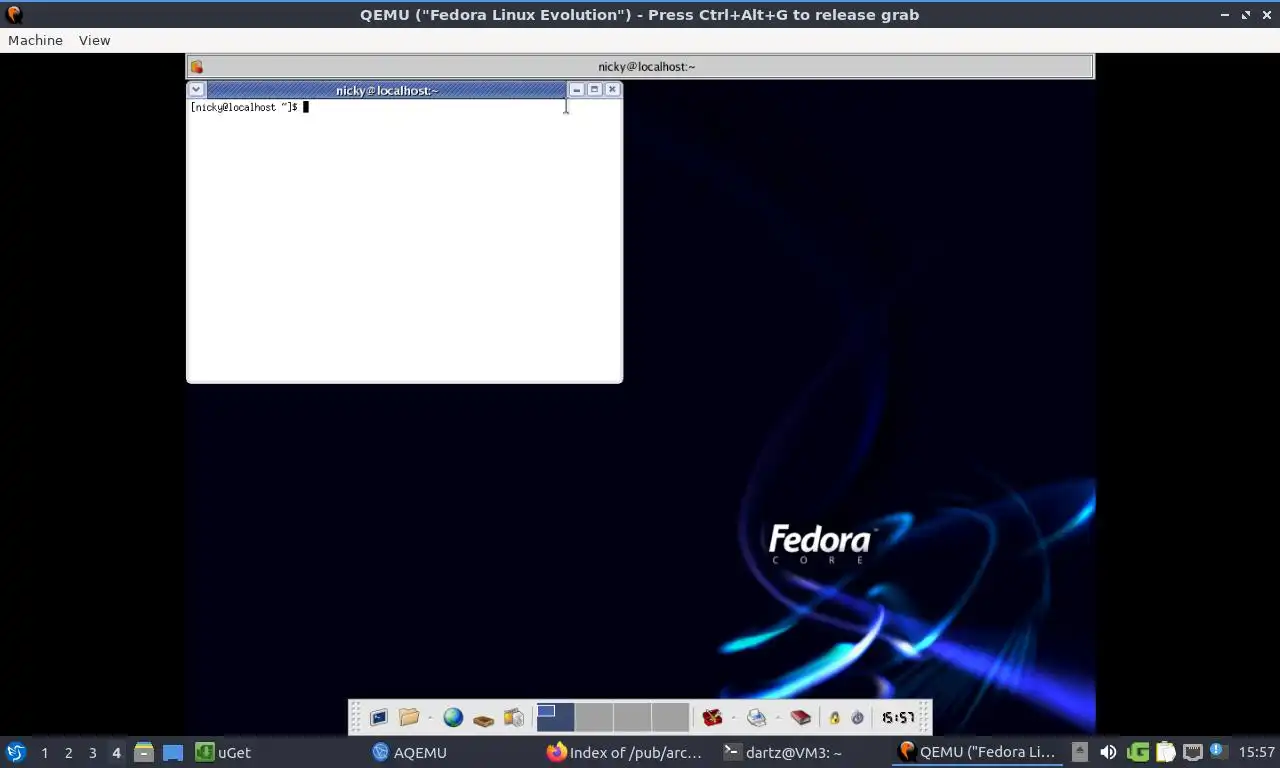Open the volume speaker tray icon
This screenshot has height=768, width=1280.
1108,752
